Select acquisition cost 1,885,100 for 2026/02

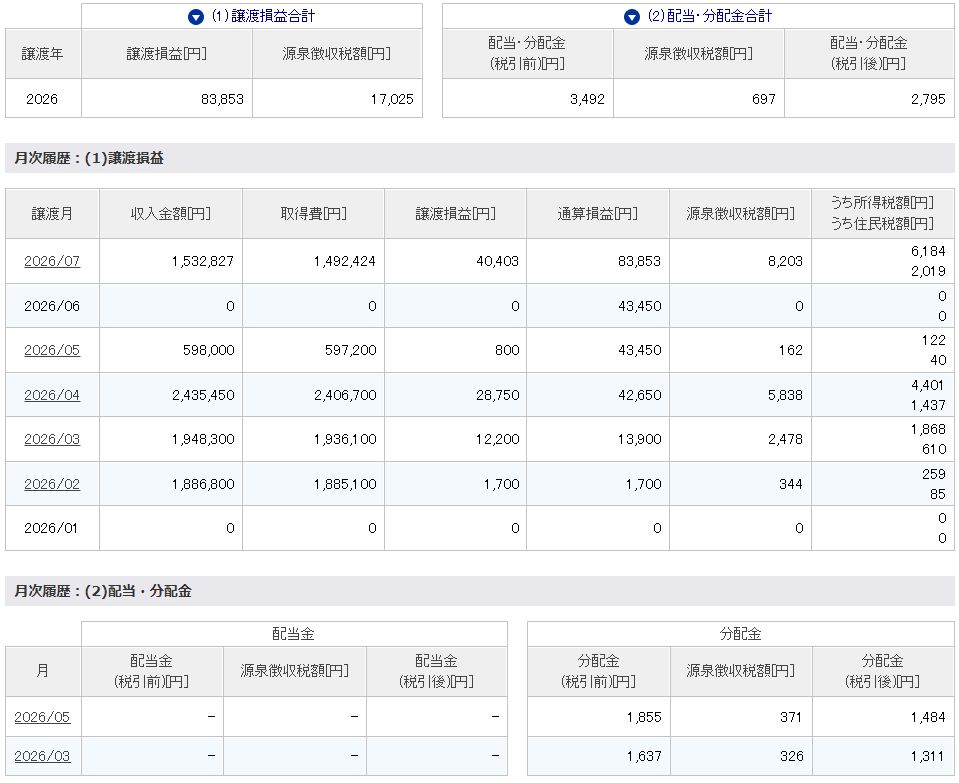click(344, 484)
